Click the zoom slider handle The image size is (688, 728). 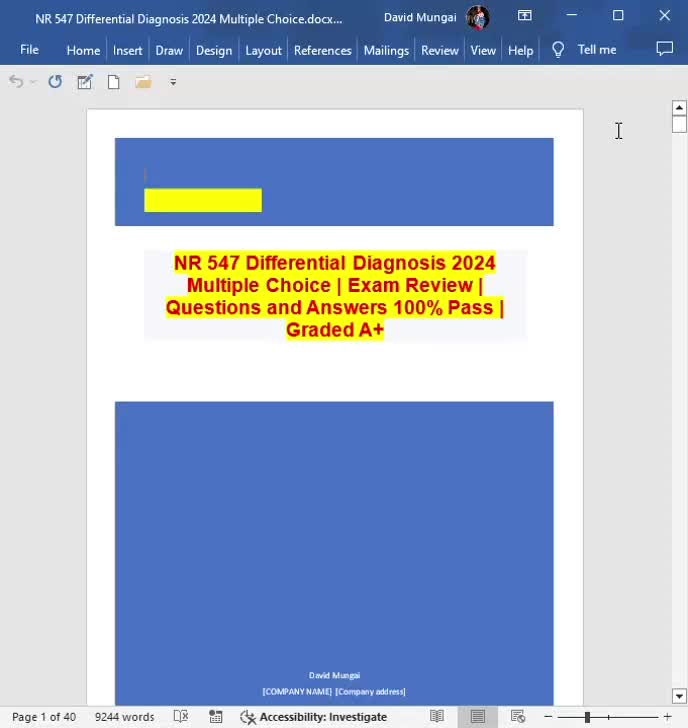[587, 717]
